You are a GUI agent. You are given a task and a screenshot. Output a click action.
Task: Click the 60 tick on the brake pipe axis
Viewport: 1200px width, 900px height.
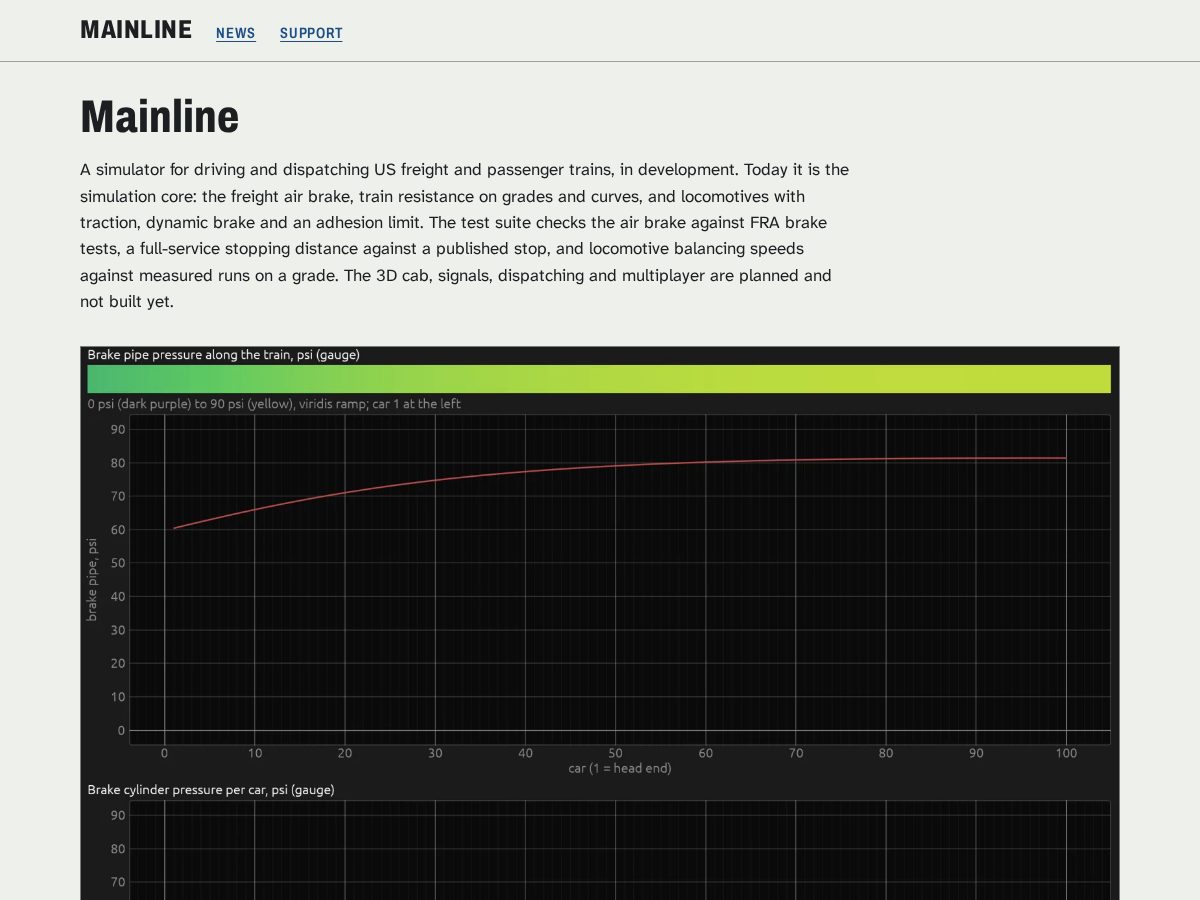tap(118, 530)
